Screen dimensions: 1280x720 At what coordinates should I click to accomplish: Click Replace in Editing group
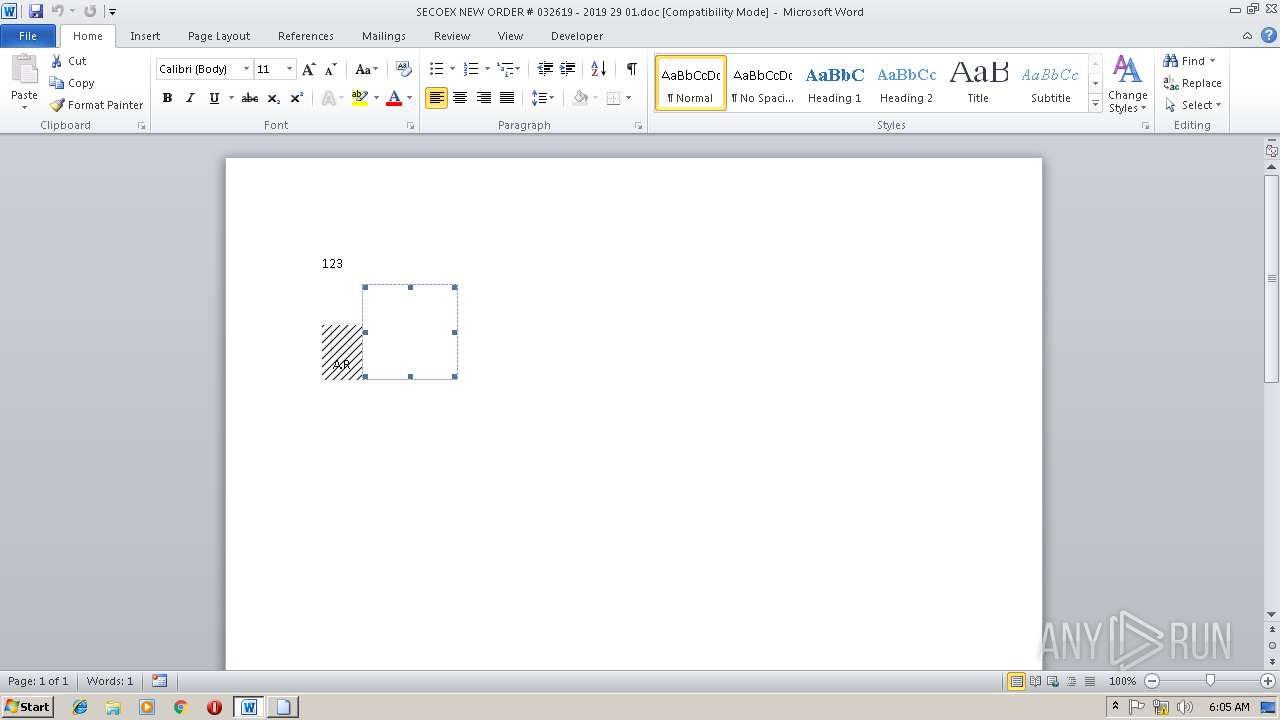(1192, 83)
